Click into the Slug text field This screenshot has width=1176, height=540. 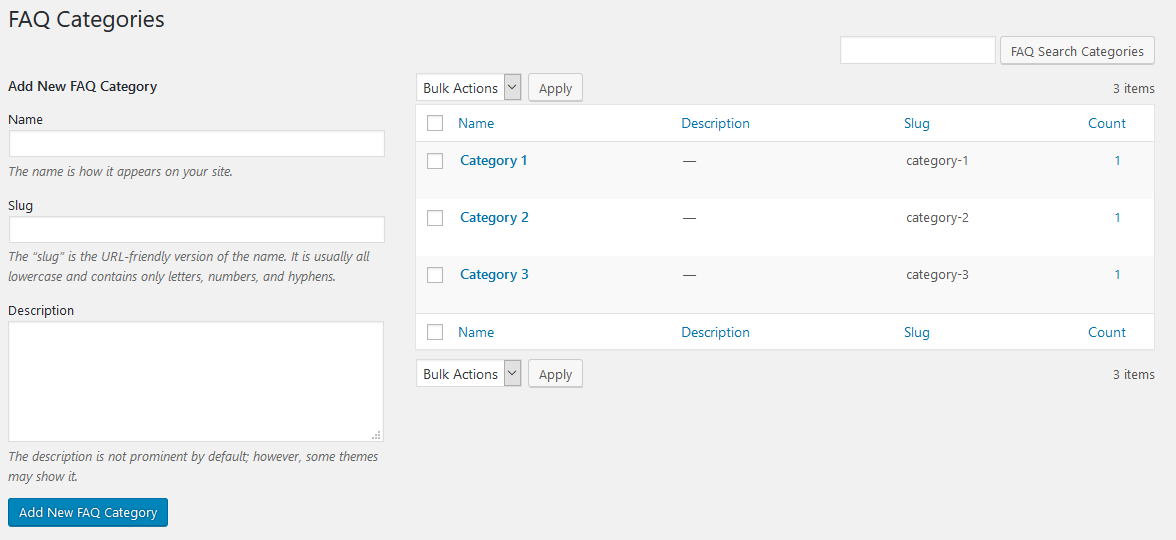pos(196,230)
